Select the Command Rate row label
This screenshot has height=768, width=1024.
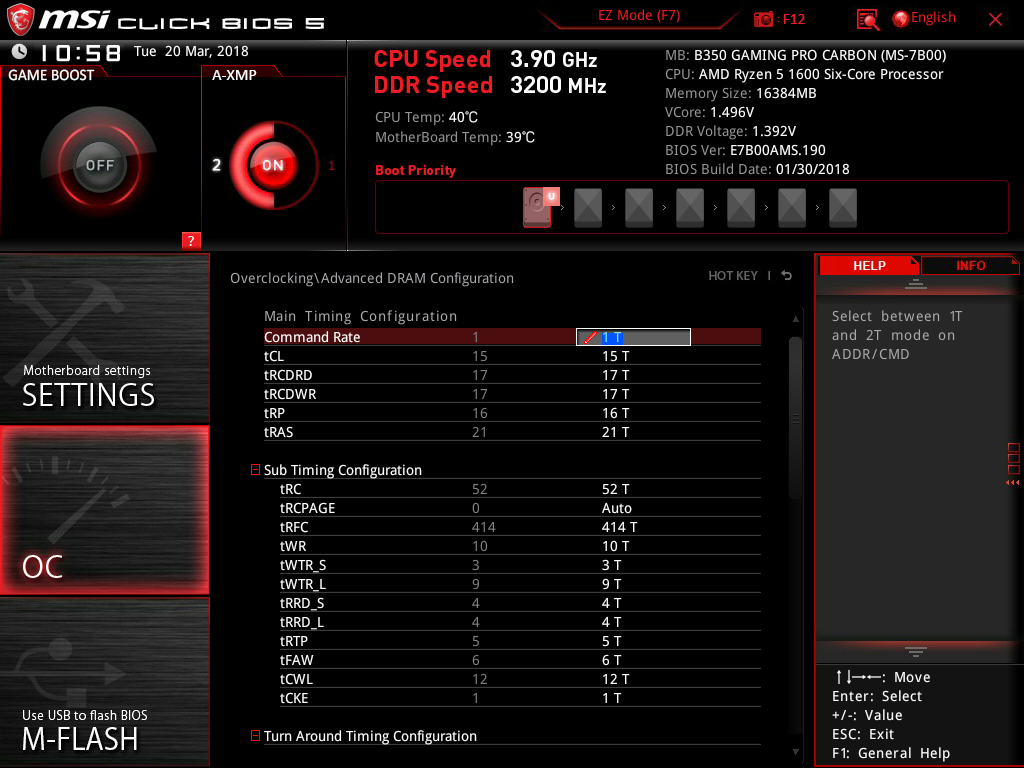click(312, 337)
